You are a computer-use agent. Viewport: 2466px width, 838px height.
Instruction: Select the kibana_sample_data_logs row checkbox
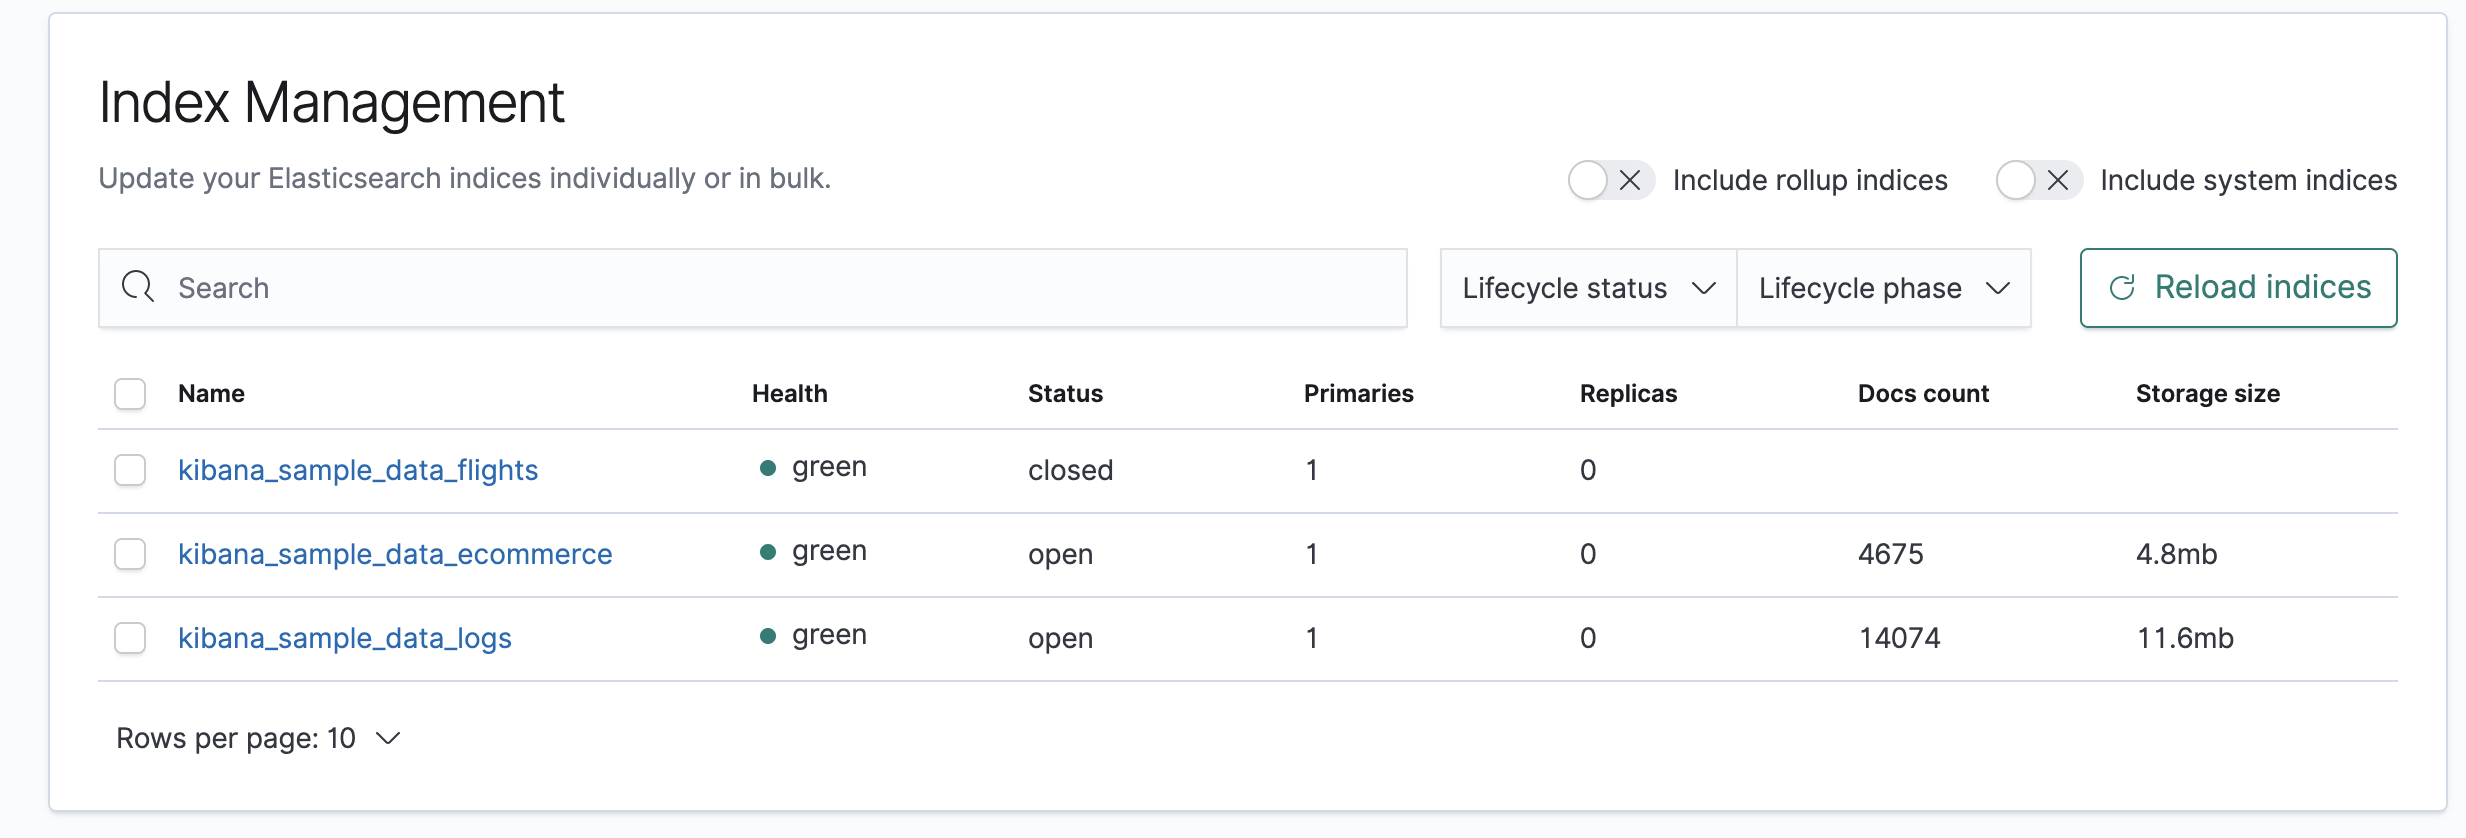point(130,638)
